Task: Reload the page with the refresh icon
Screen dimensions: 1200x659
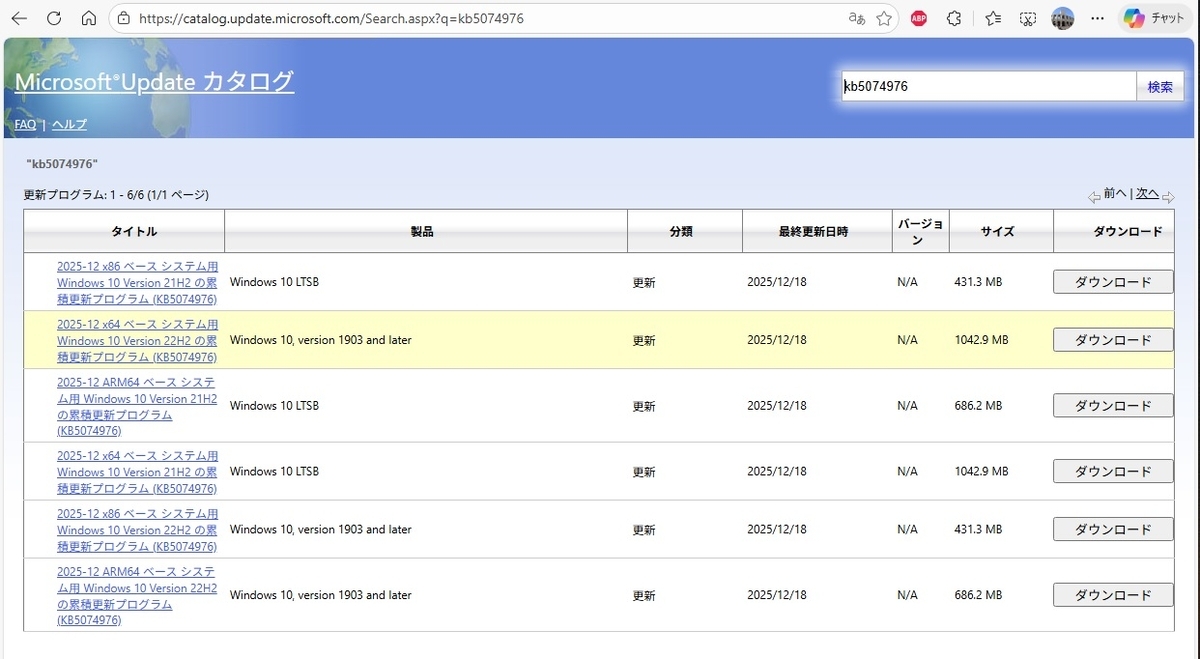Action: point(54,18)
